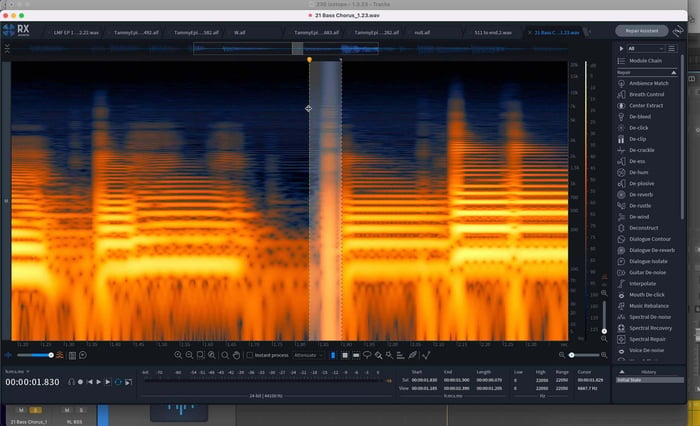This screenshot has height=426, width=700.
Task: Click the Initial State history entry
Action: [650, 380]
